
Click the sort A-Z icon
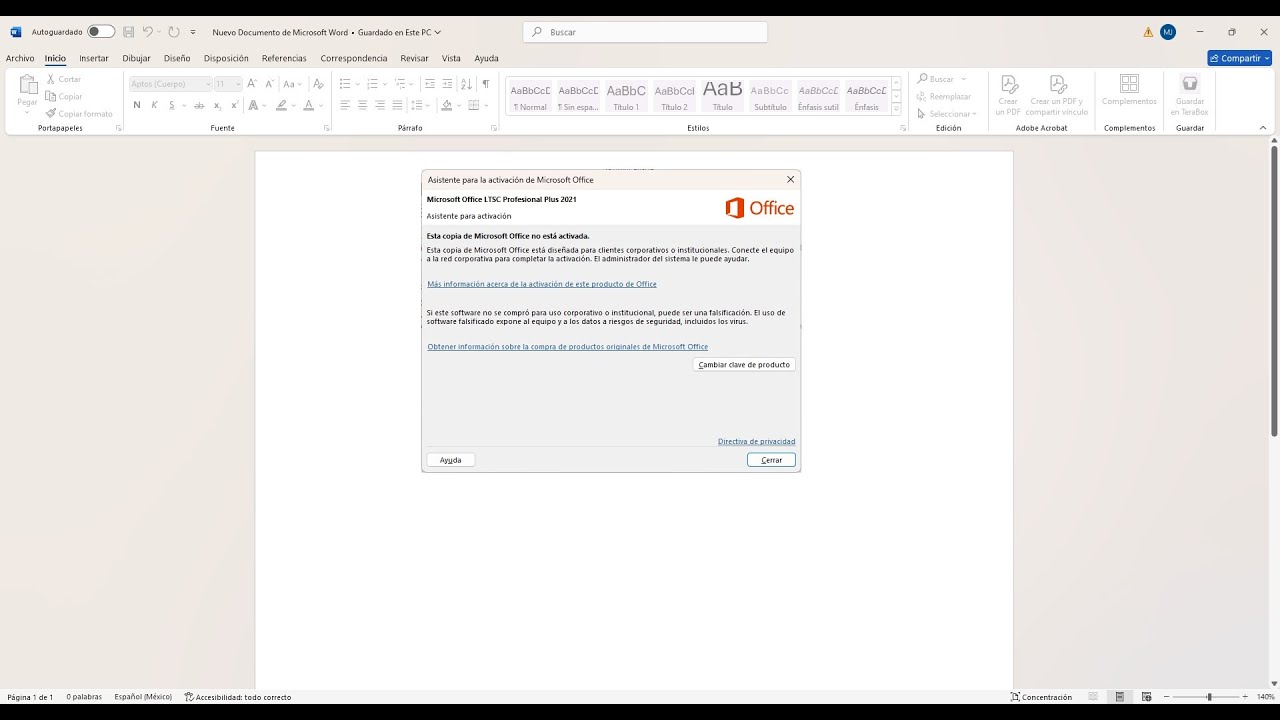(466, 84)
